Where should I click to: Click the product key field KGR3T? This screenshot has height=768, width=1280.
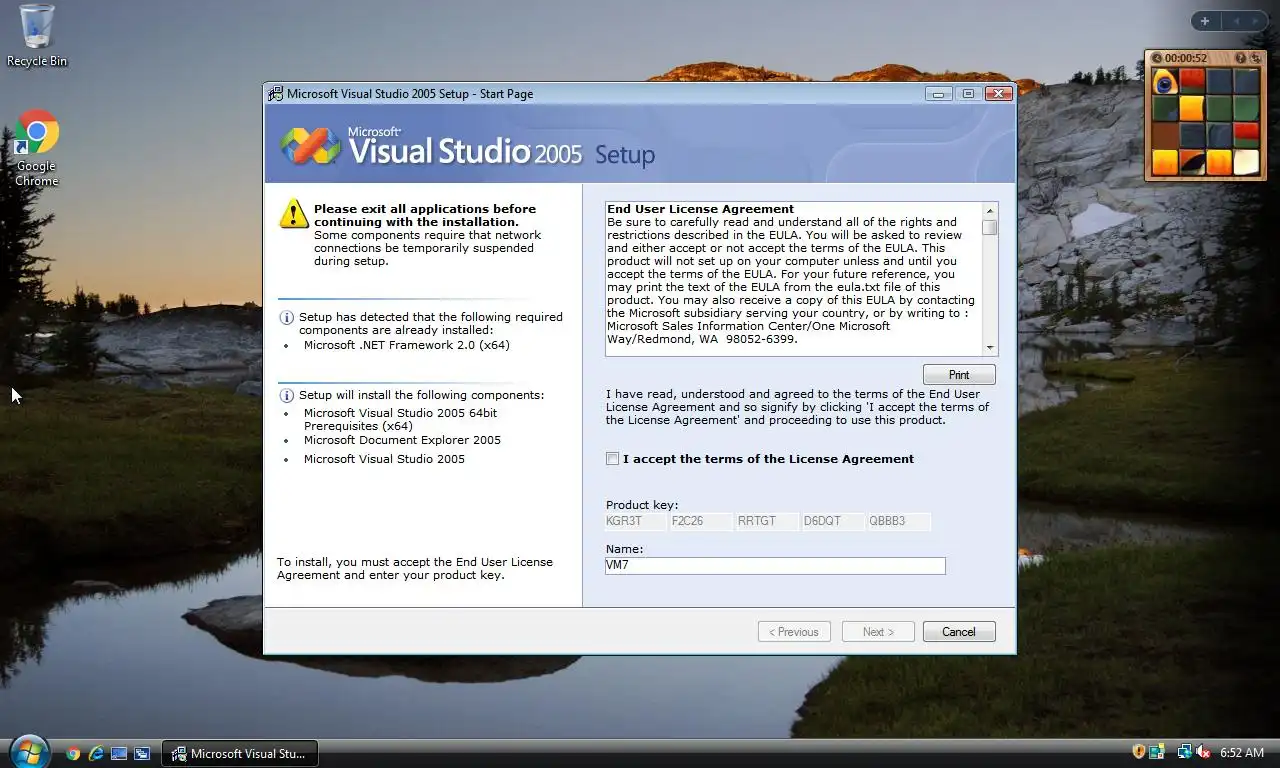tap(635, 521)
